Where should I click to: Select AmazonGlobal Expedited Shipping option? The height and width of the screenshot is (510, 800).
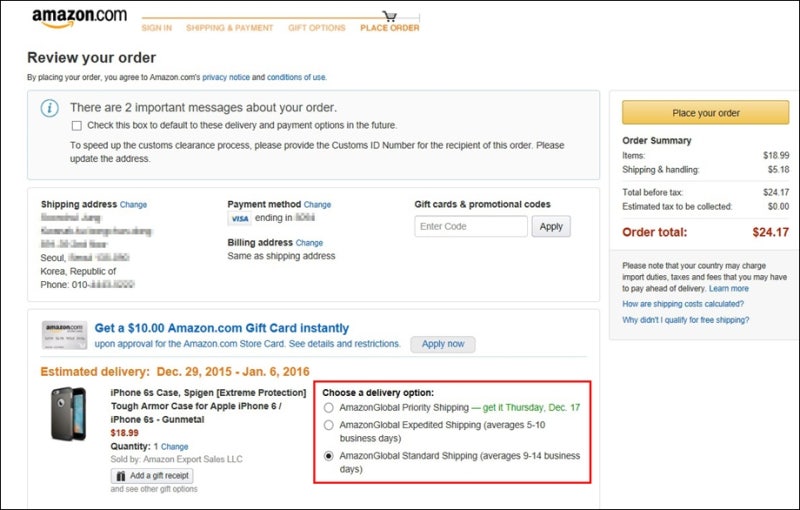point(329,425)
